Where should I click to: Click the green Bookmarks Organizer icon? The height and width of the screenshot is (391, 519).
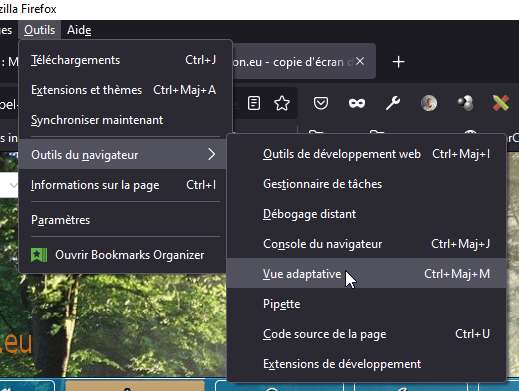coord(39,255)
